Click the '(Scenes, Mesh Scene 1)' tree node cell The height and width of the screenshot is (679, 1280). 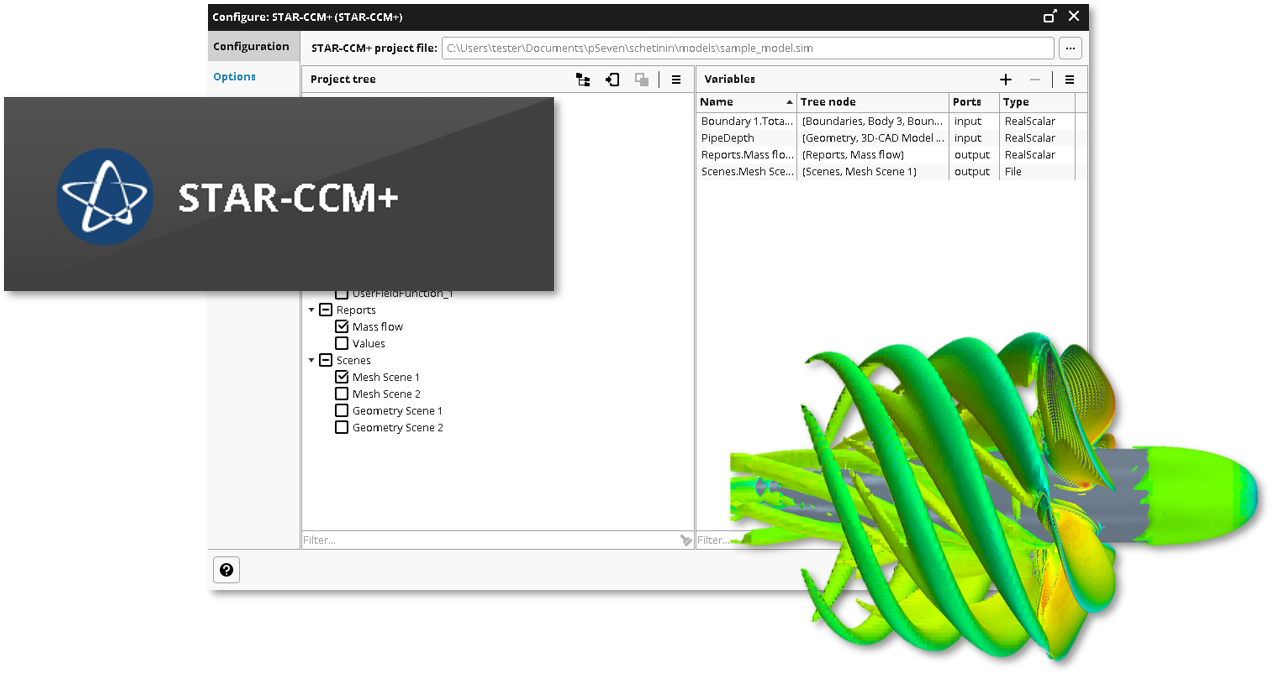873,172
